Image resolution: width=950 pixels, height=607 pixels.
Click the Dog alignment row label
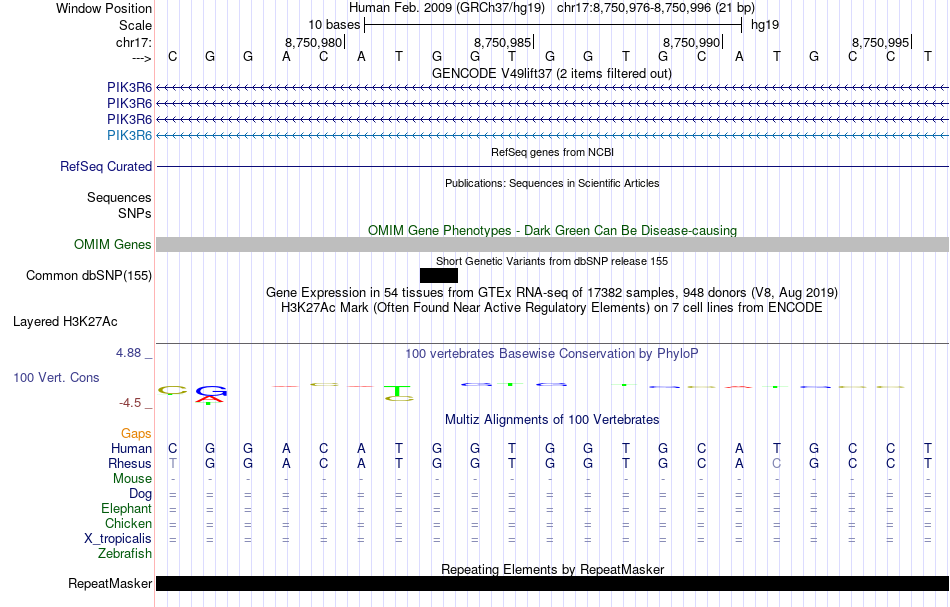(140, 494)
